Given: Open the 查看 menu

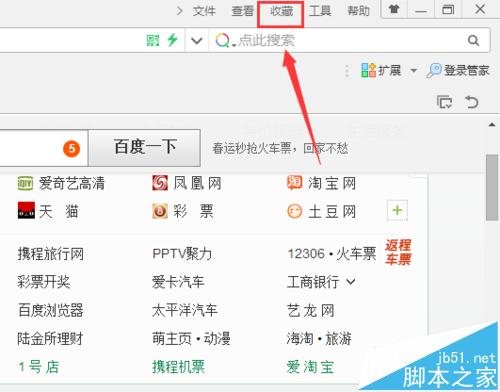Looking at the screenshot, I should [243, 11].
